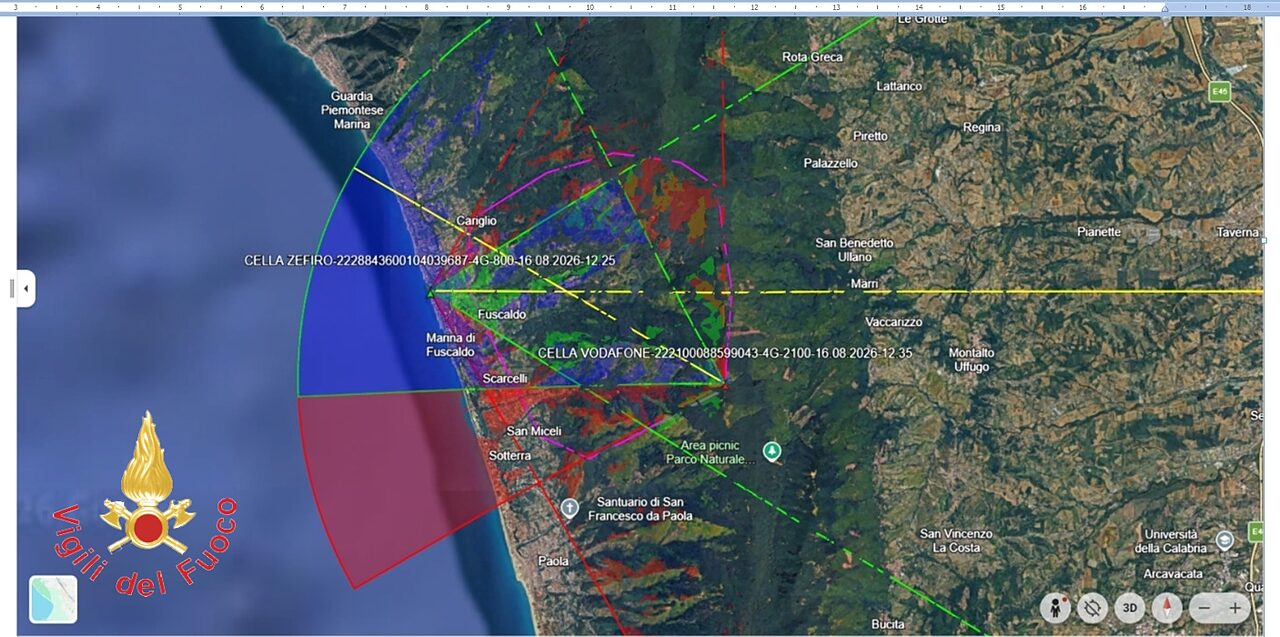Screen dimensions: 1280x637
Task: Click the Fuscaldo place label
Action: (x=502, y=314)
